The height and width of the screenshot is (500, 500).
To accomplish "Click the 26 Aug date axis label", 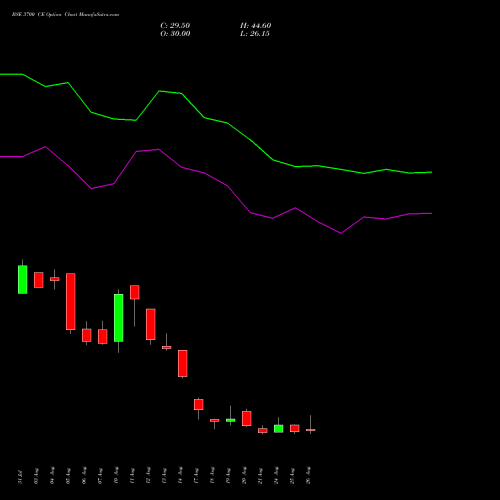I will click(308, 476).
